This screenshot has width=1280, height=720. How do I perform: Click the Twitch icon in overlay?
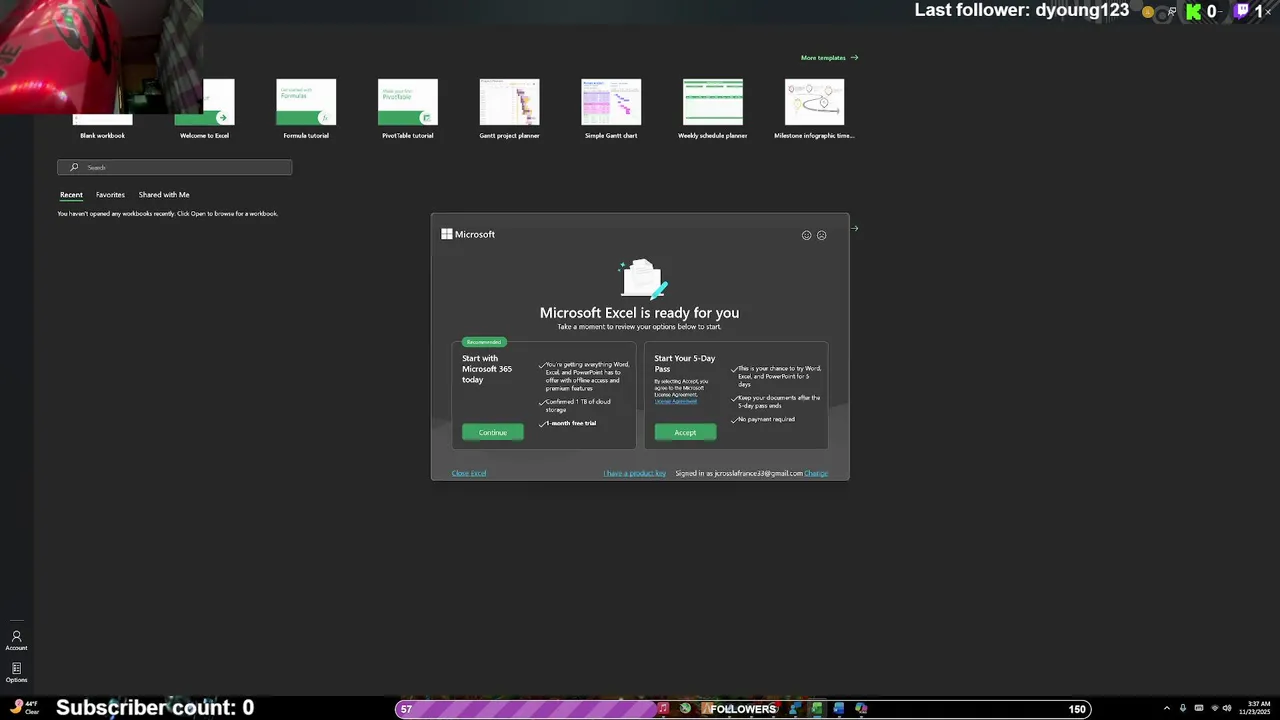[x=1241, y=12]
